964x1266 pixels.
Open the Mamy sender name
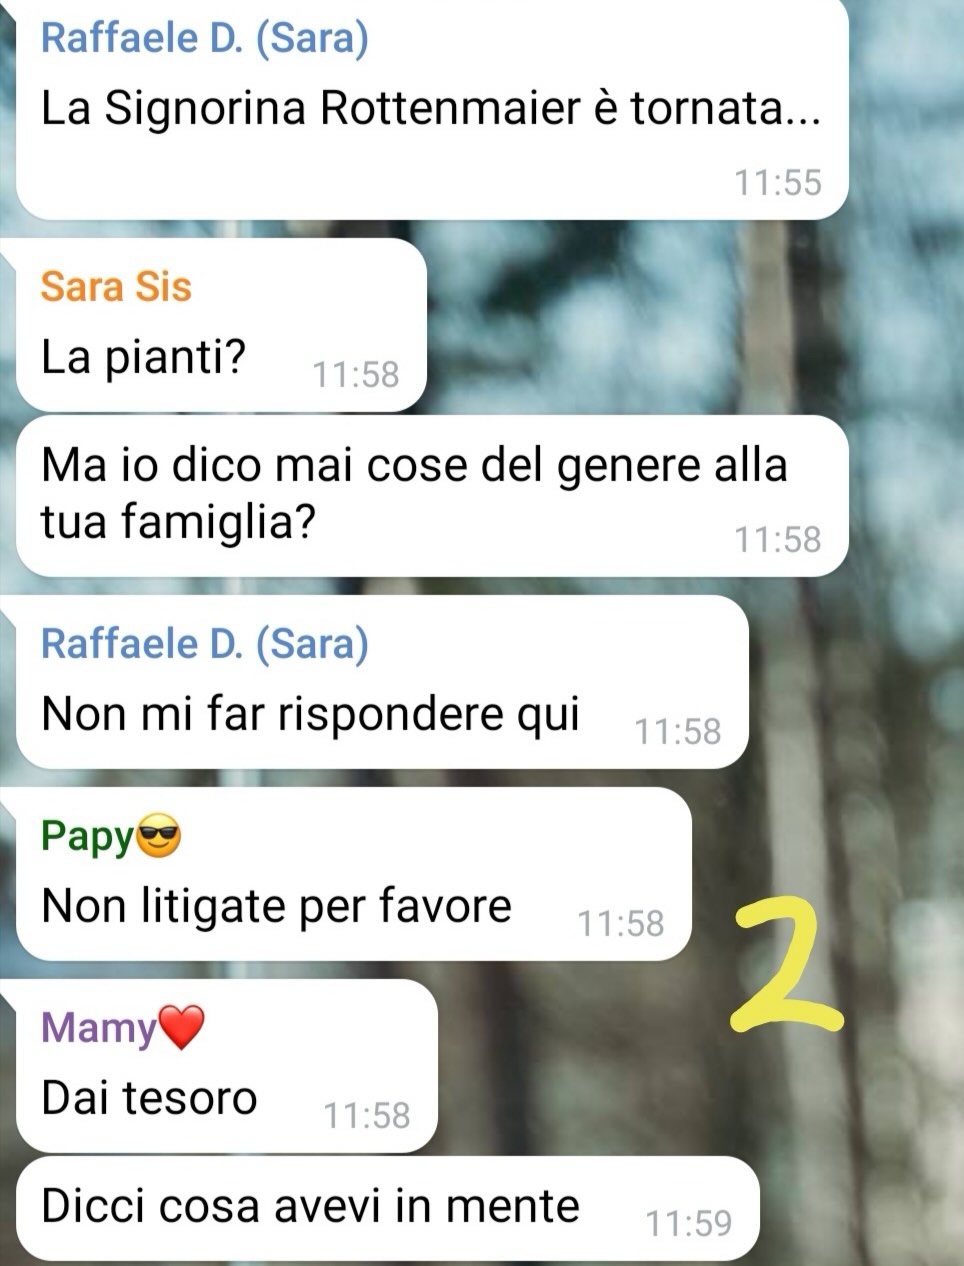99,1027
